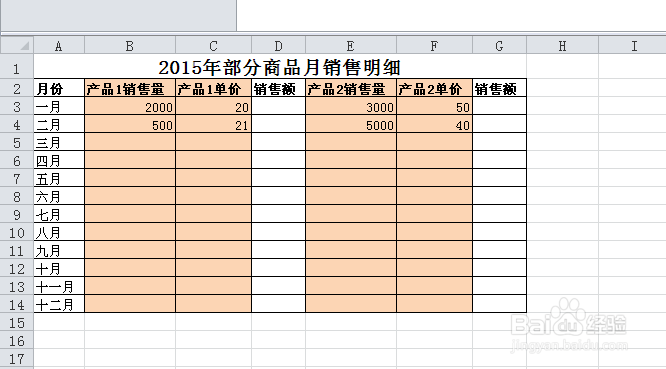The width and height of the screenshot is (666, 369).
Task: Click the 产品1销售量 header cell
Action: pos(130,88)
